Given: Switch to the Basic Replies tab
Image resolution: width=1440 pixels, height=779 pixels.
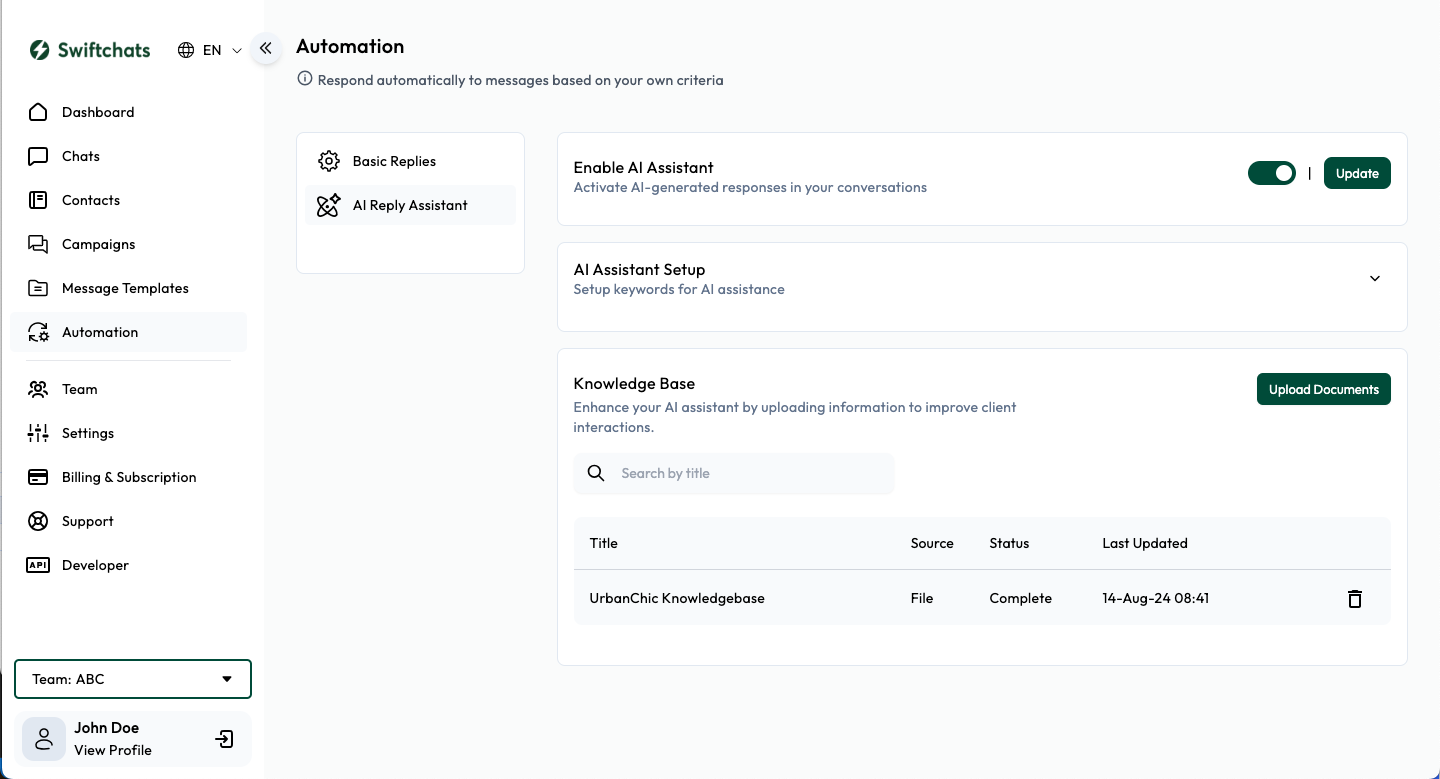Looking at the screenshot, I should pos(394,161).
